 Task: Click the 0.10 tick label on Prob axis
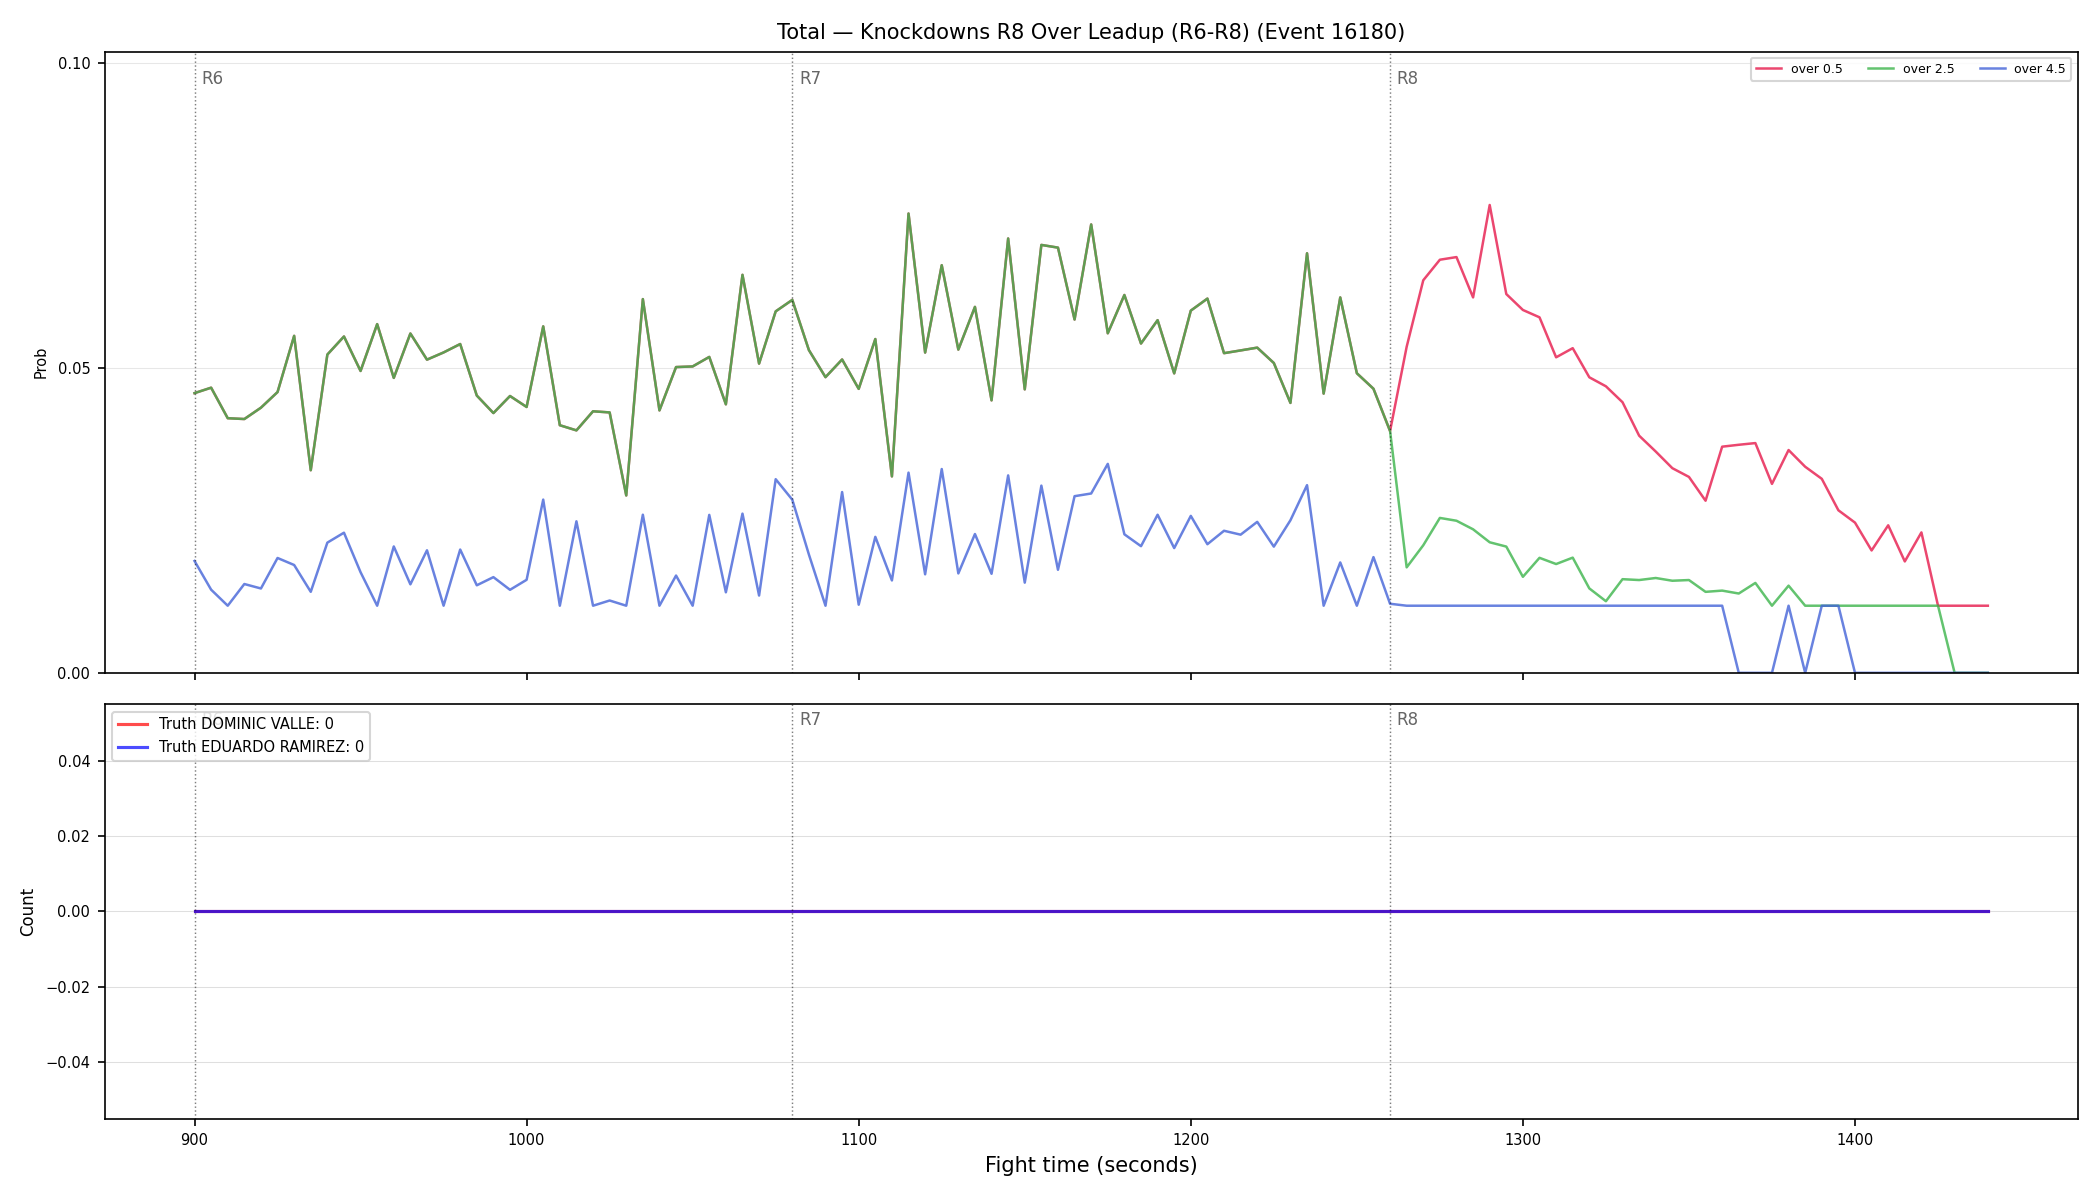point(74,63)
